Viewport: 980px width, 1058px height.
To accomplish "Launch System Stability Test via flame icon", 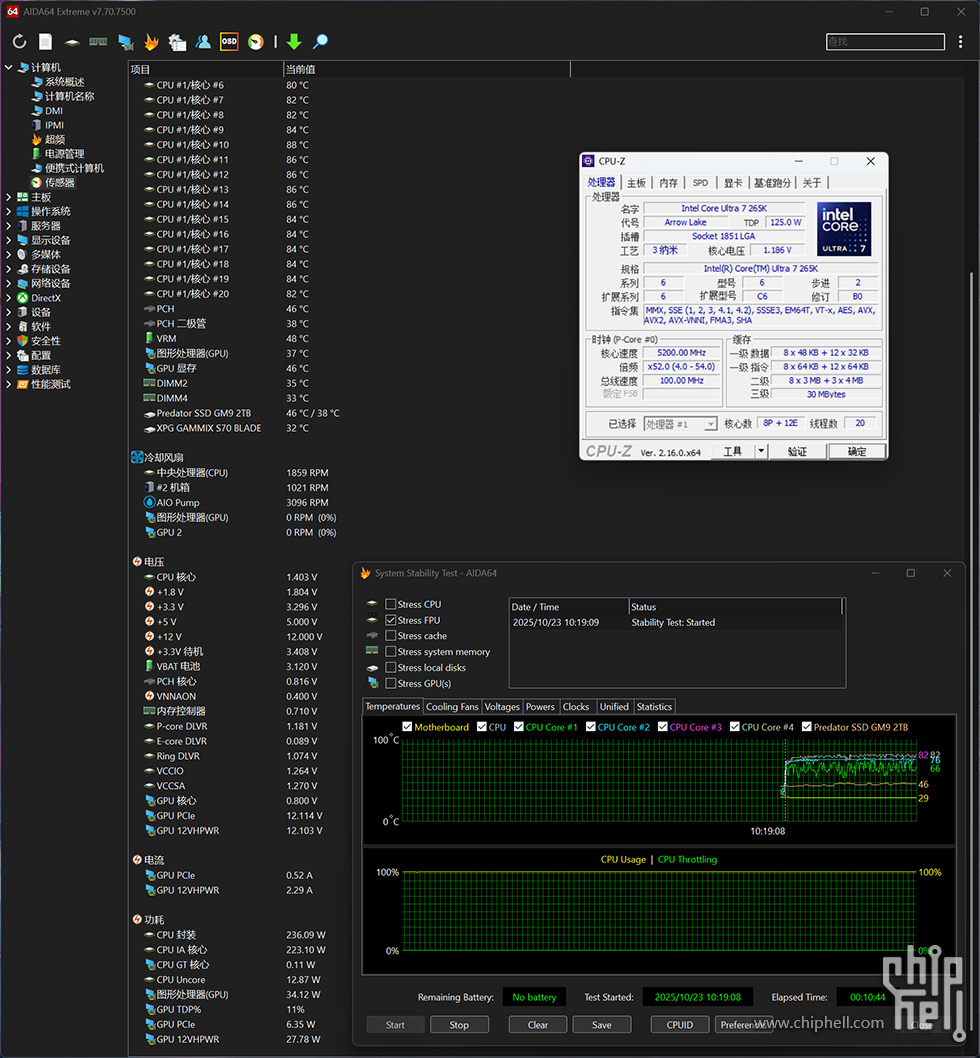I will 151,42.
